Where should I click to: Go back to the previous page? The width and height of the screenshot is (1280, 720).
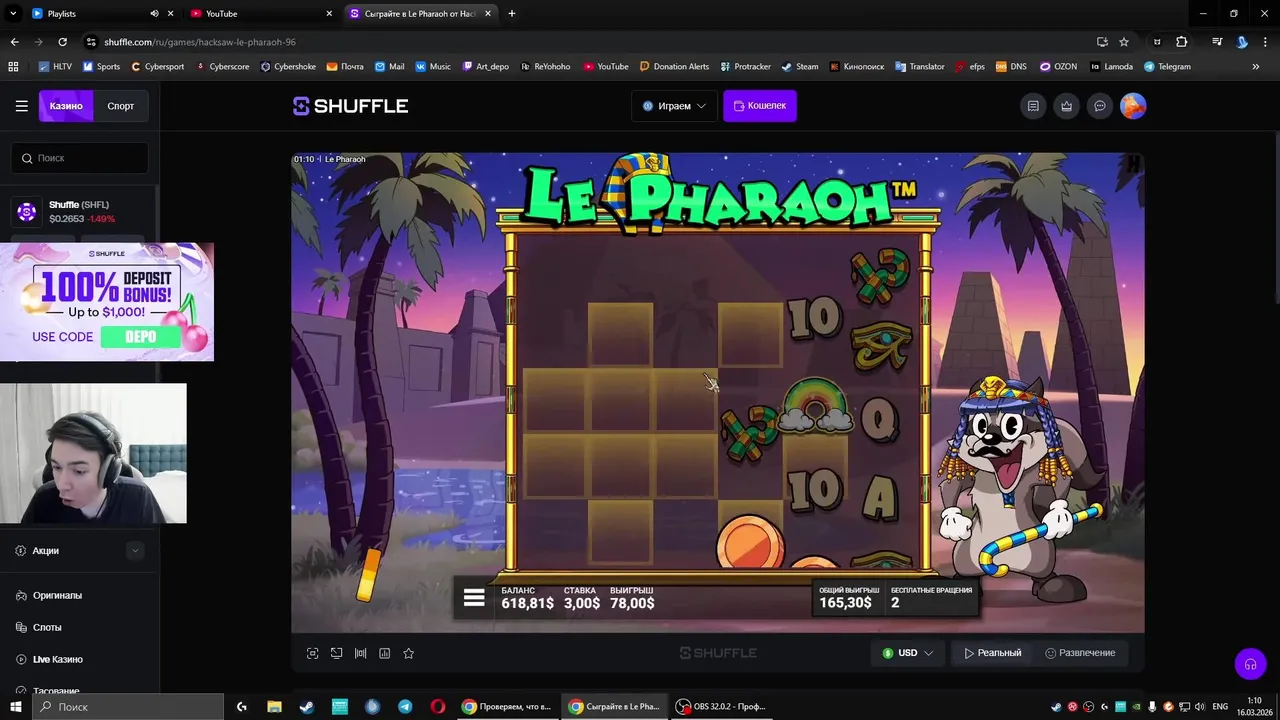[14, 42]
